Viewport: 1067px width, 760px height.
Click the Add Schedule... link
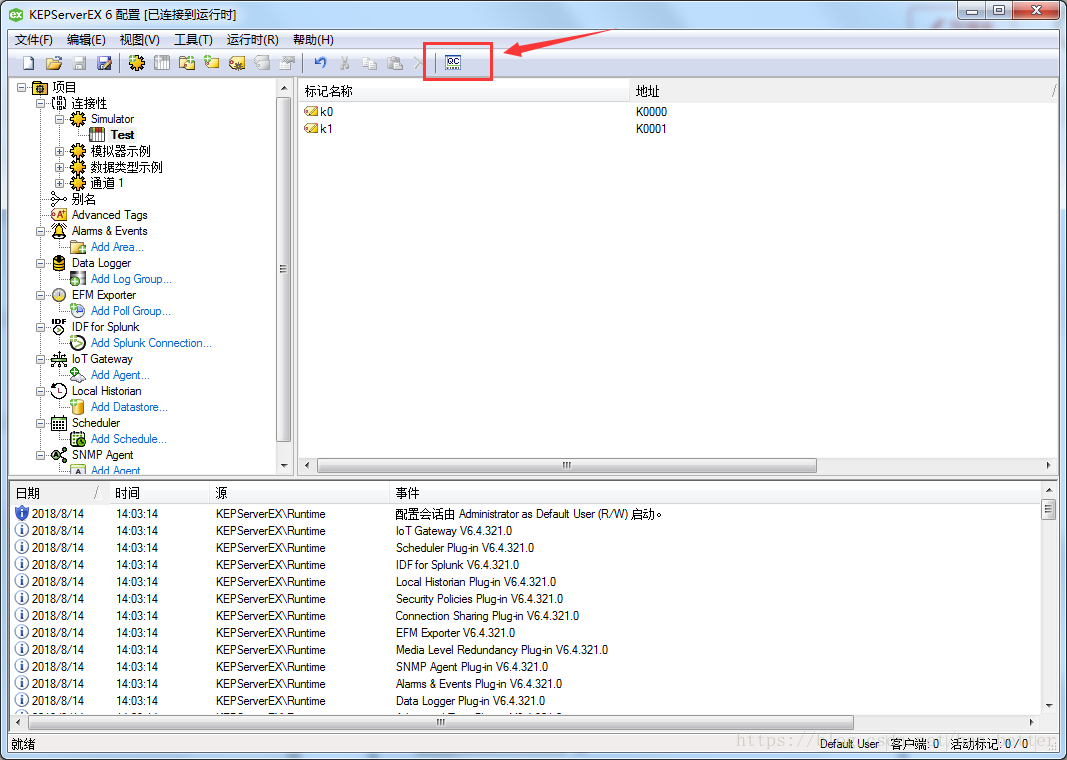[129, 439]
